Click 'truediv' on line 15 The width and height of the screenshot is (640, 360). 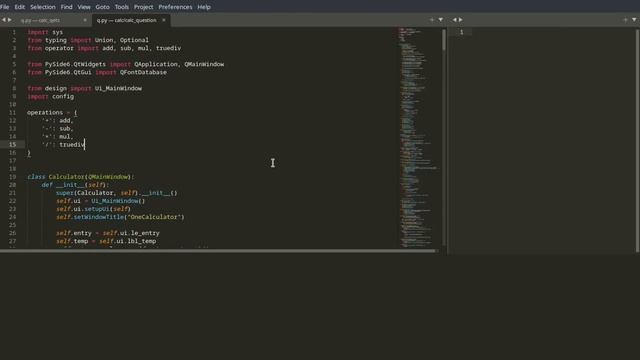pyautogui.click(x=72, y=144)
